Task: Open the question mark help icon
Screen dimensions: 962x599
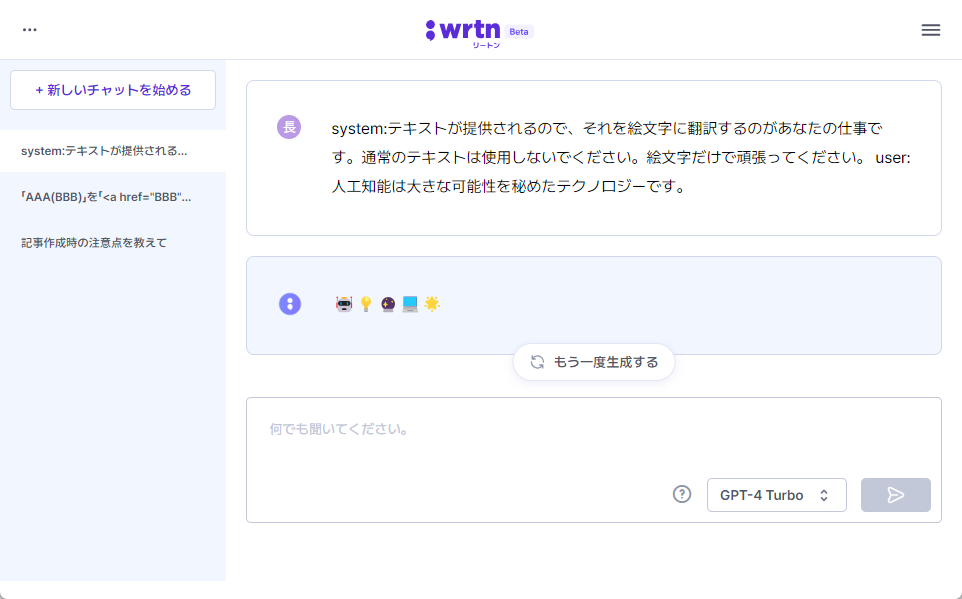Action: (682, 494)
